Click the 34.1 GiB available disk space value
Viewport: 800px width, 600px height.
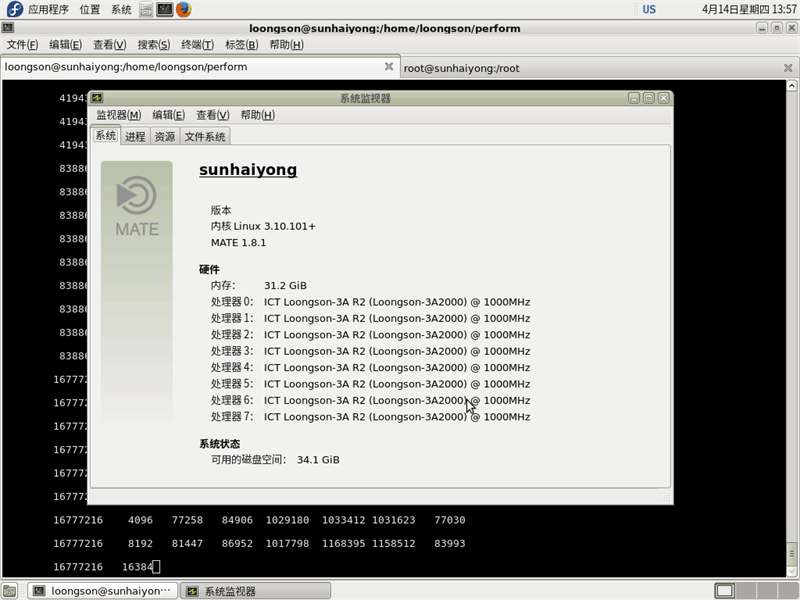coord(318,460)
